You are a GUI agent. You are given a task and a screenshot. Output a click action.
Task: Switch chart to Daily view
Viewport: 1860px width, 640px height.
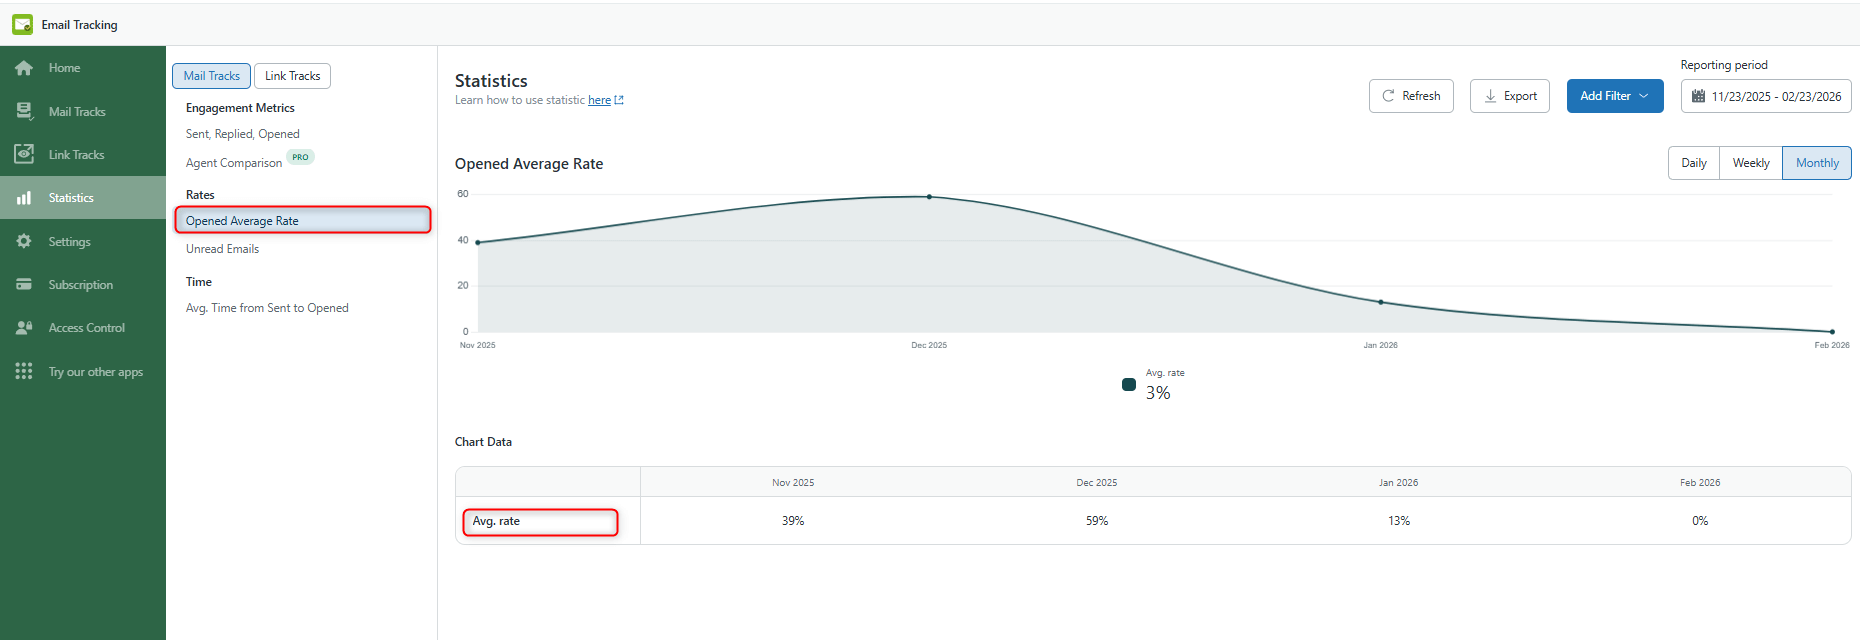(1693, 163)
